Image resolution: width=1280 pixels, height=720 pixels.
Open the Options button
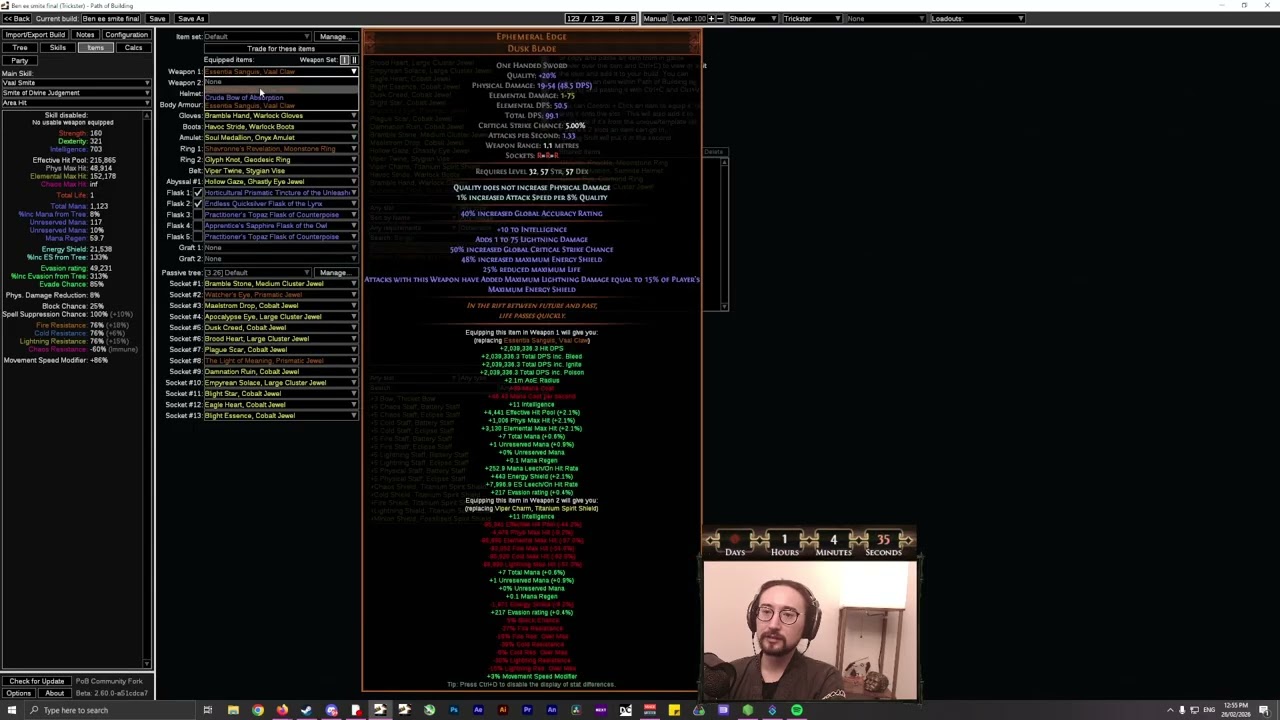coord(19,693)
